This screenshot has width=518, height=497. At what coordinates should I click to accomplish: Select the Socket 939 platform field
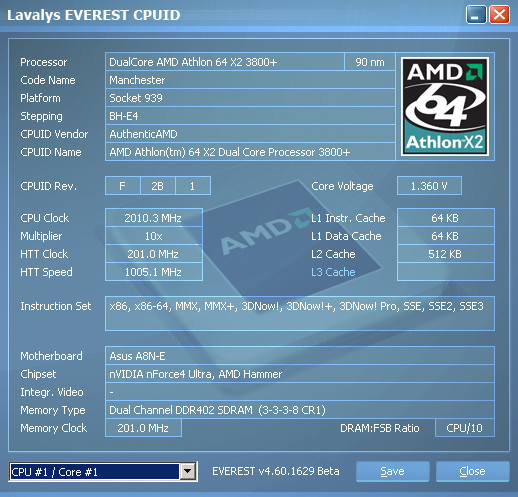250,98
